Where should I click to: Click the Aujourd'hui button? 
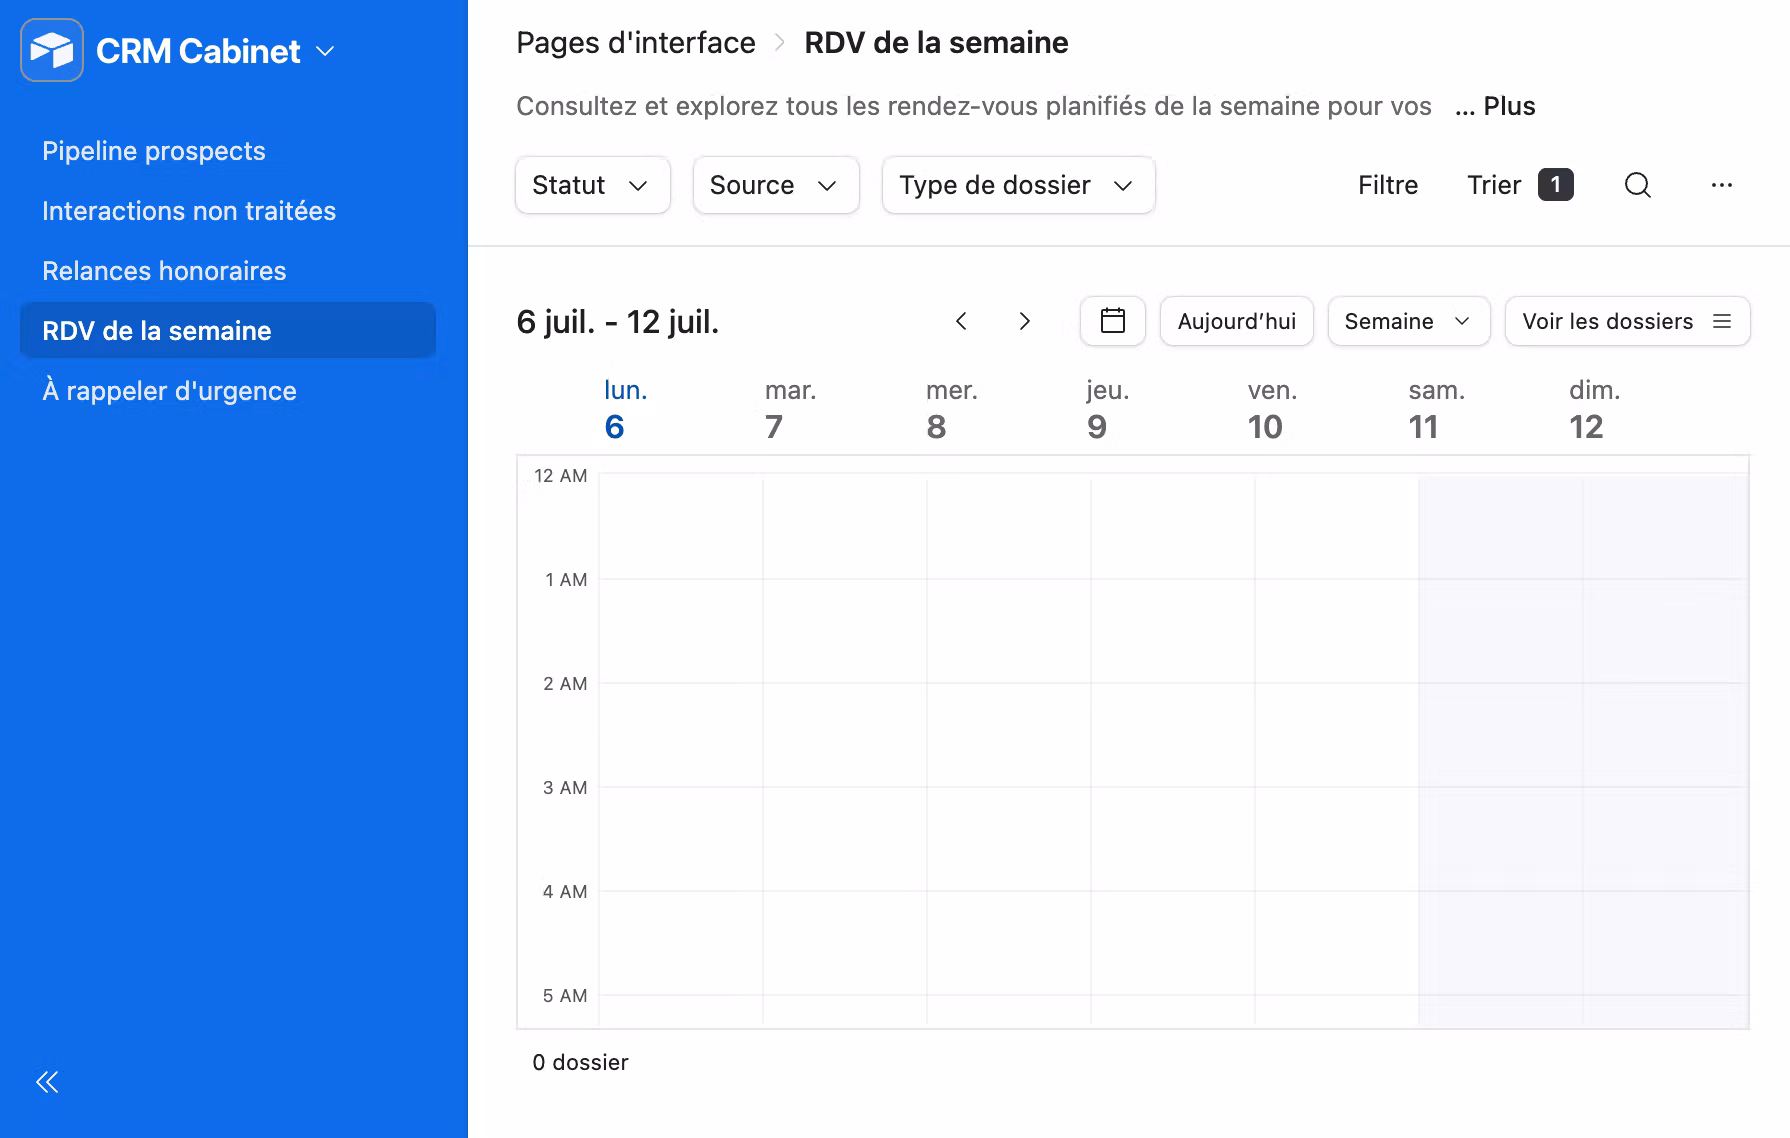pos(1236,321)
